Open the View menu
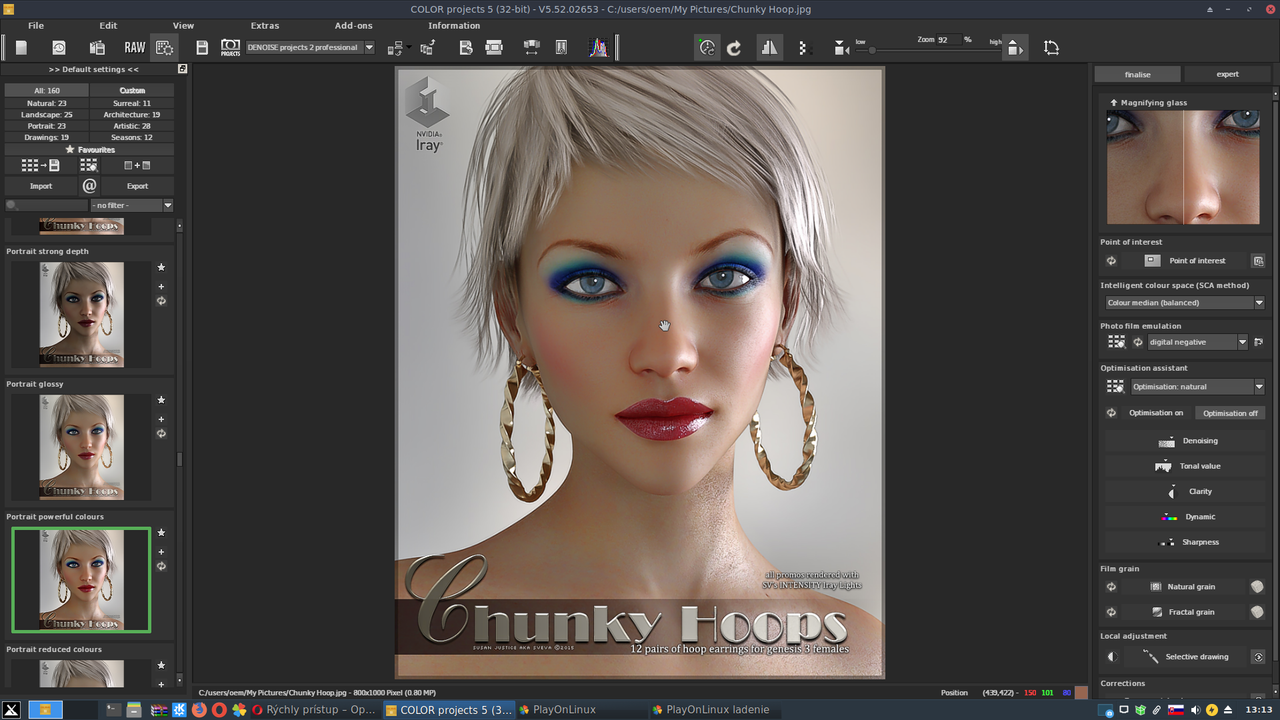1280x720 pixels. pos(183,25)
